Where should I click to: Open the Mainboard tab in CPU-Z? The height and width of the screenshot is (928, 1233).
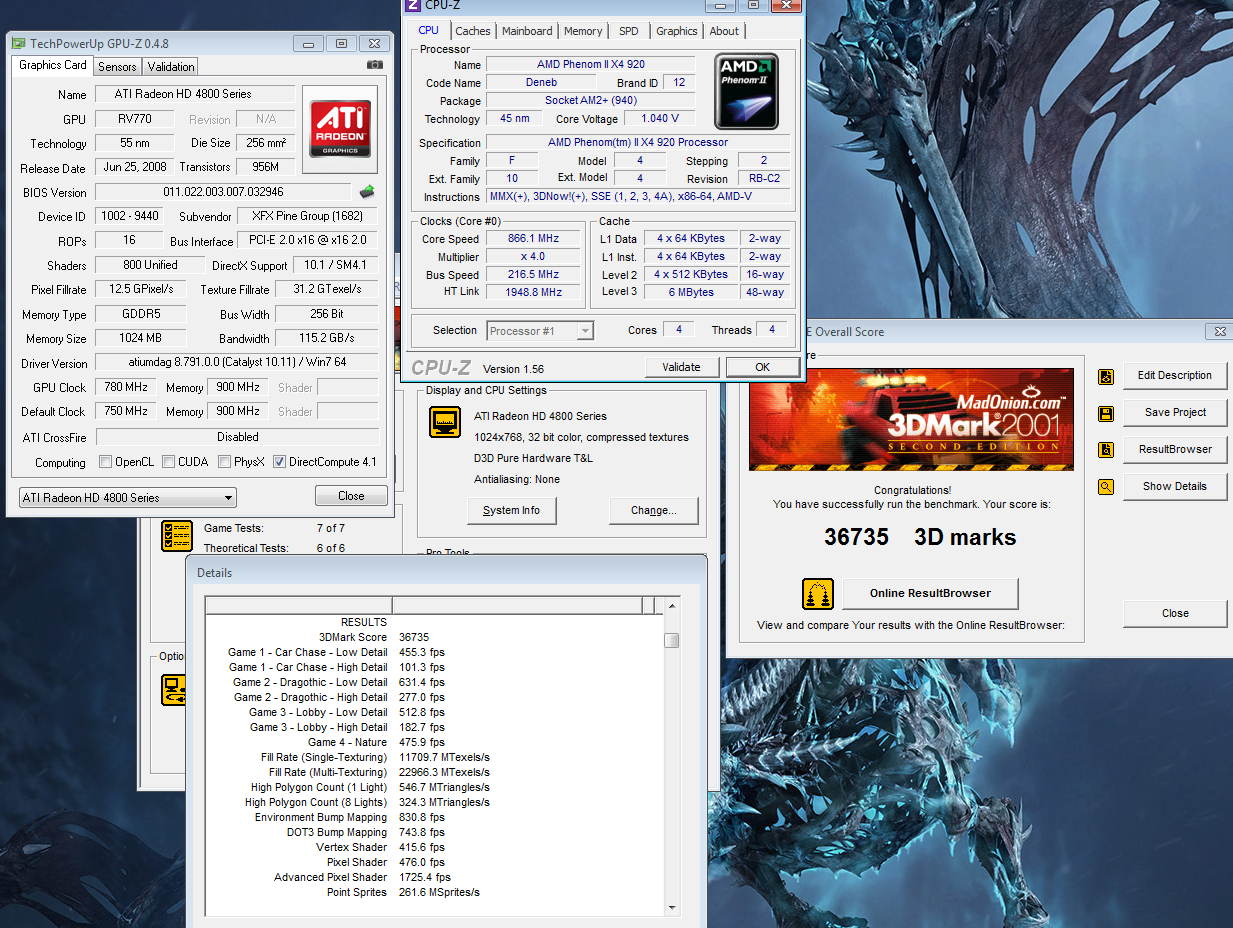(x=527, y=31)
